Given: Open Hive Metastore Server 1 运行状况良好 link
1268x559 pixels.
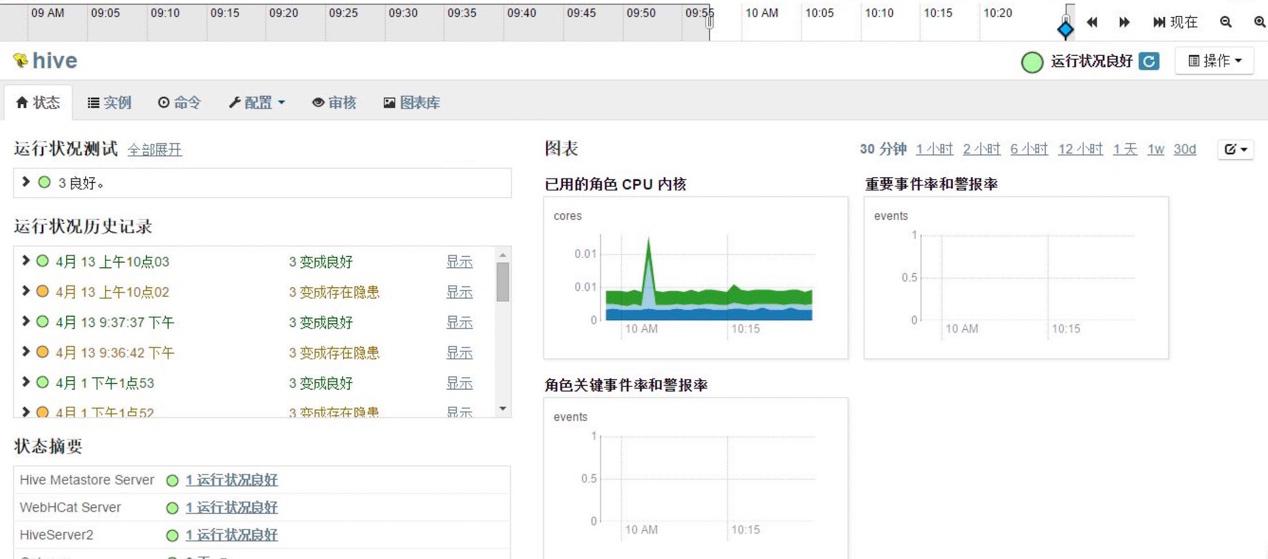Looking at the screenshot, I should [x=231, y=480].
